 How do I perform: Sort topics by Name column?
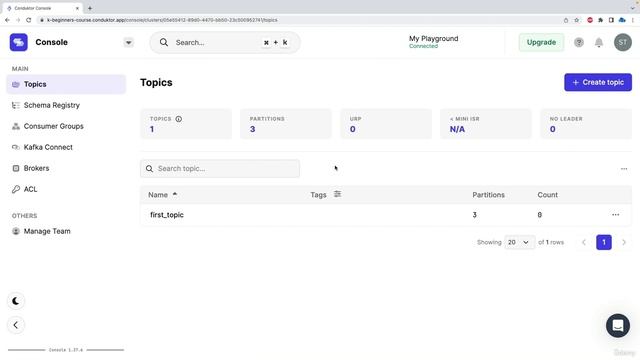point(162,195)
